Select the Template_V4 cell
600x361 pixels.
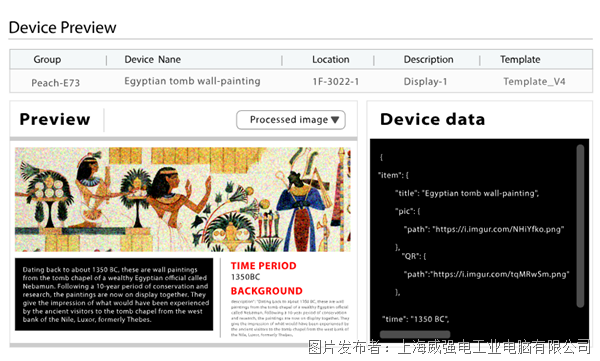pos(534,82)
